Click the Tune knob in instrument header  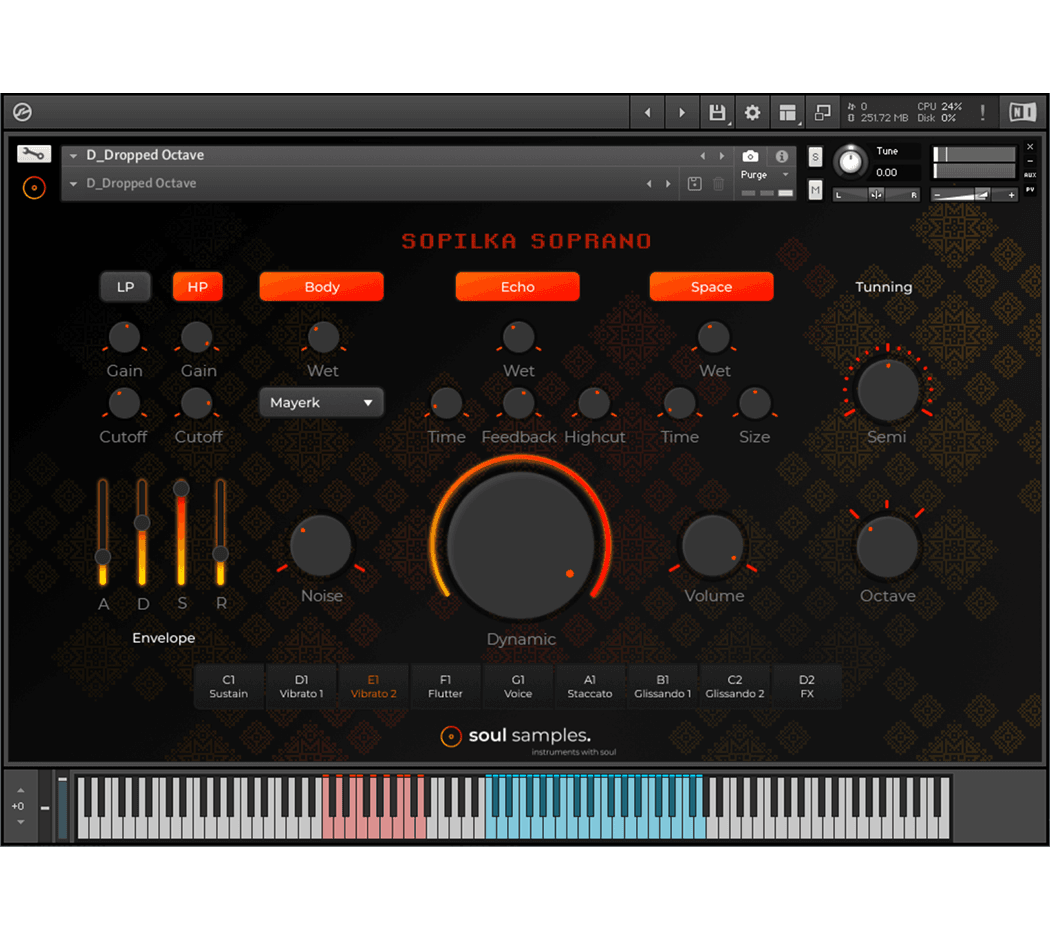coord(850,161)
